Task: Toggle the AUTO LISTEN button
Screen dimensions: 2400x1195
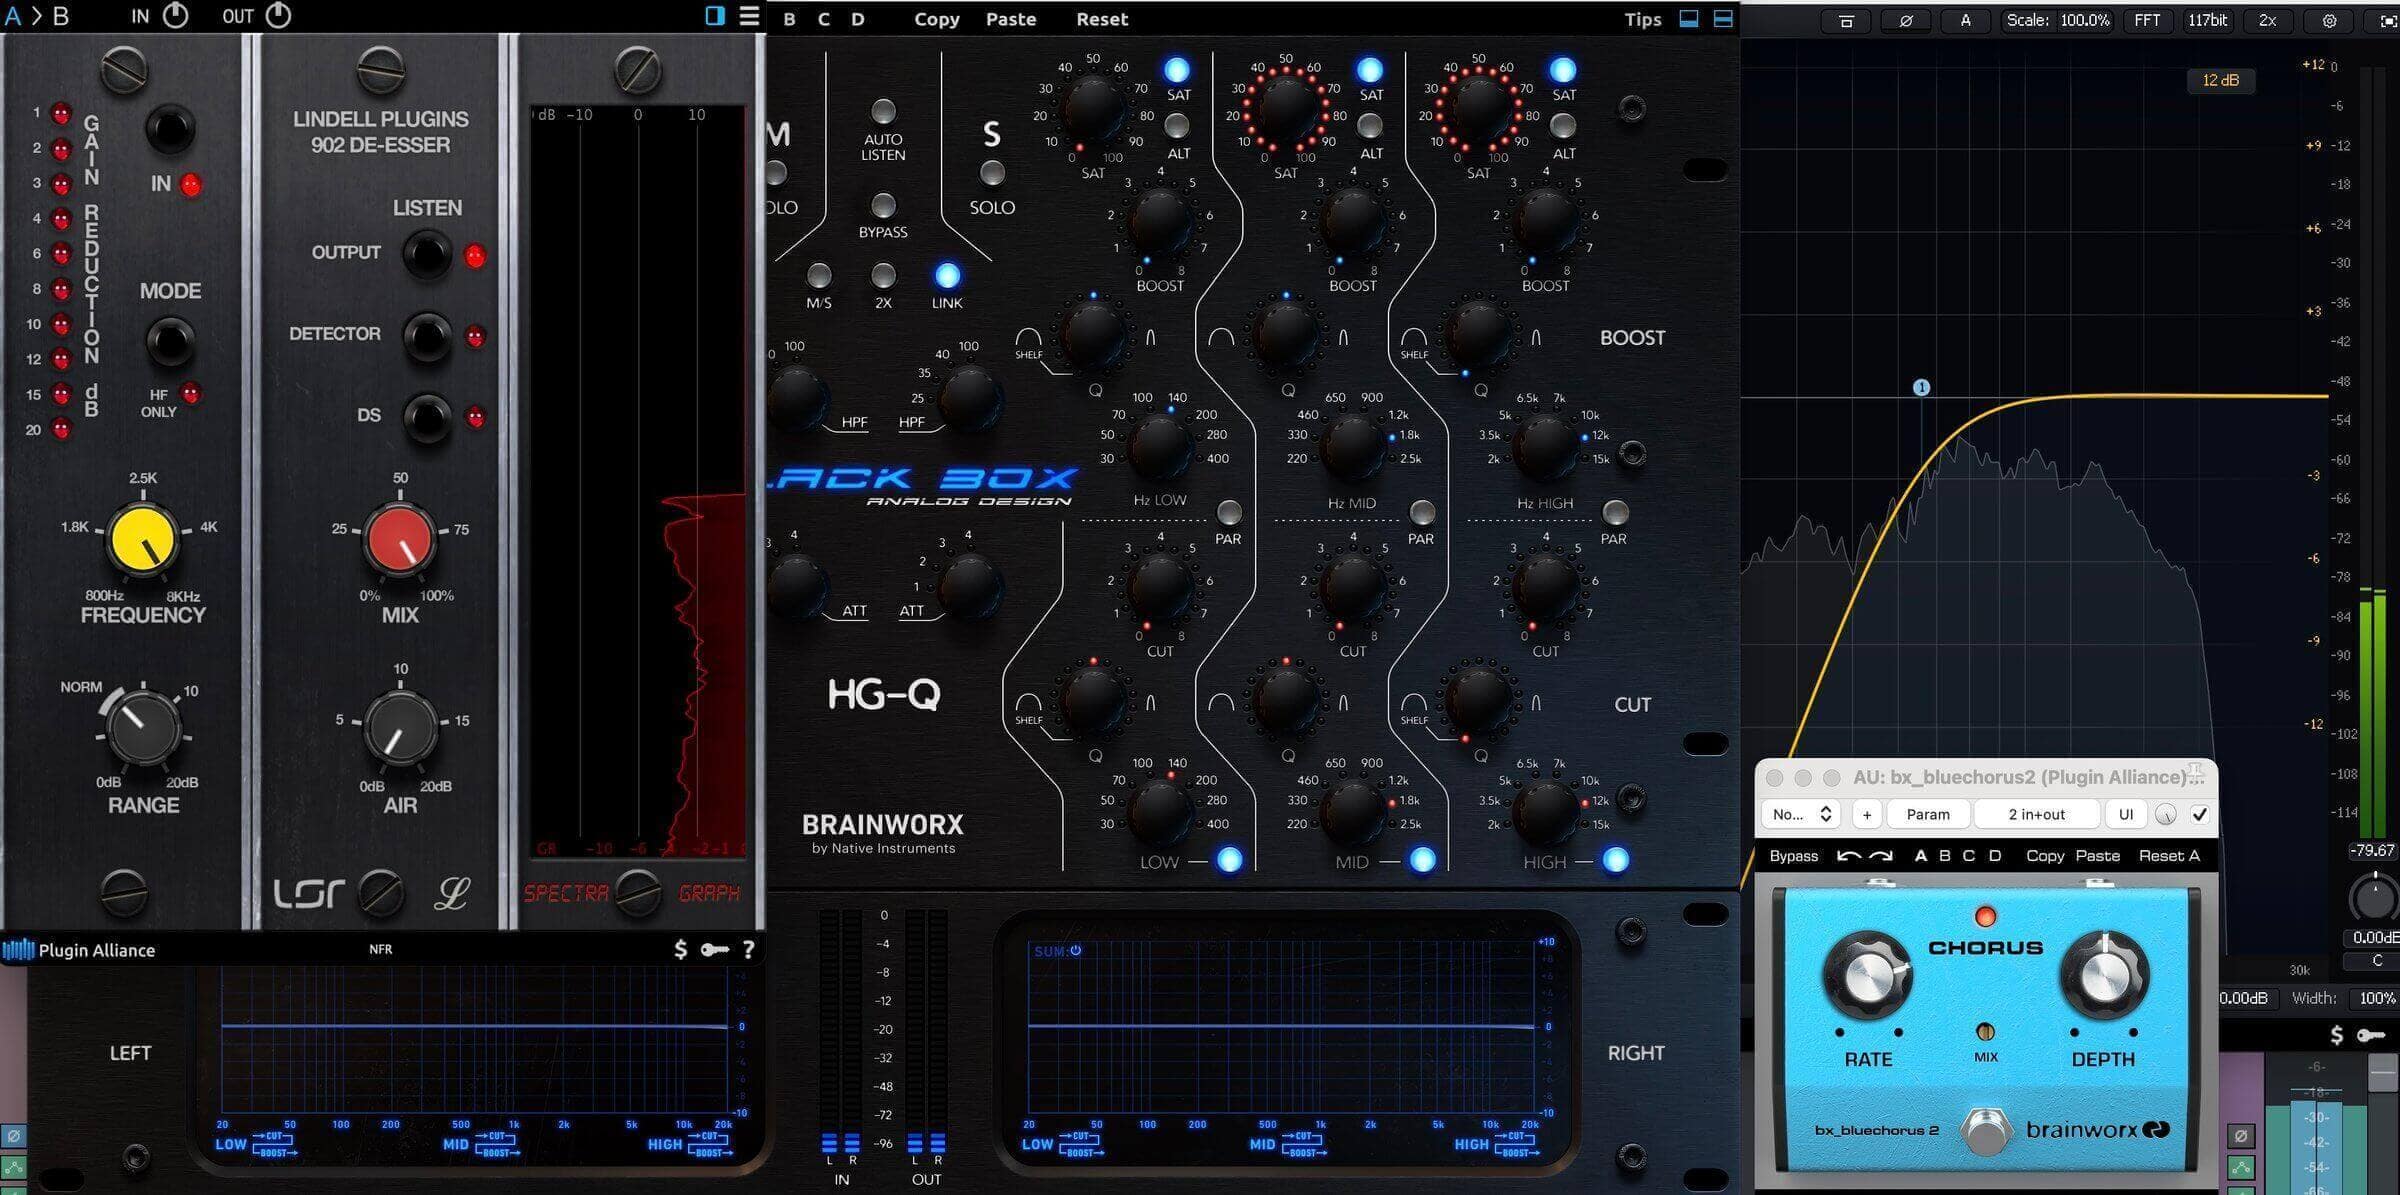Action: 883,111
